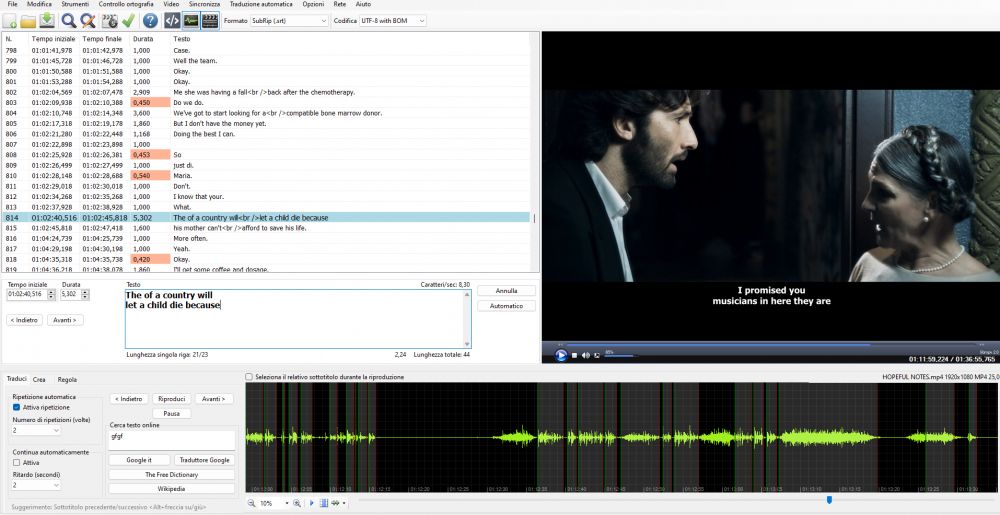This screenshot has width=1000, height=515.
Task: Open subtitle file with folder icon
Action: click(28, 21)
